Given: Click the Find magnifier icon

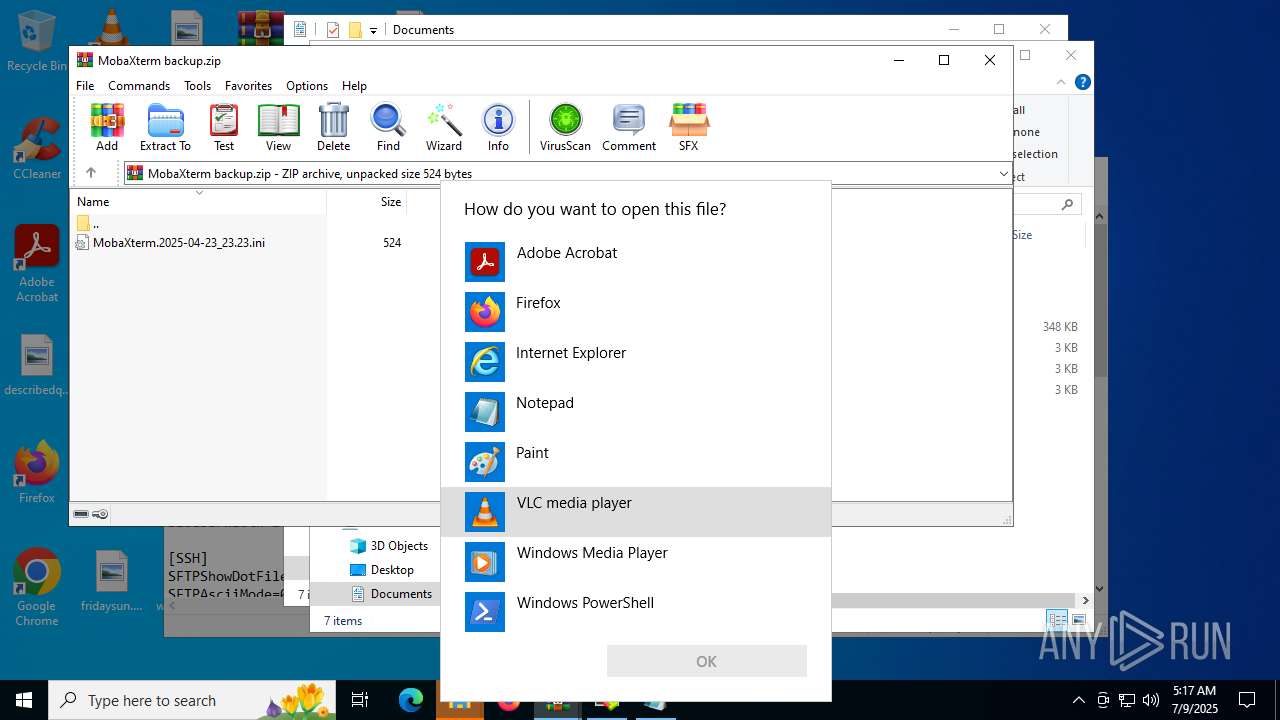Looking at the screenshot, I should 388,127.
